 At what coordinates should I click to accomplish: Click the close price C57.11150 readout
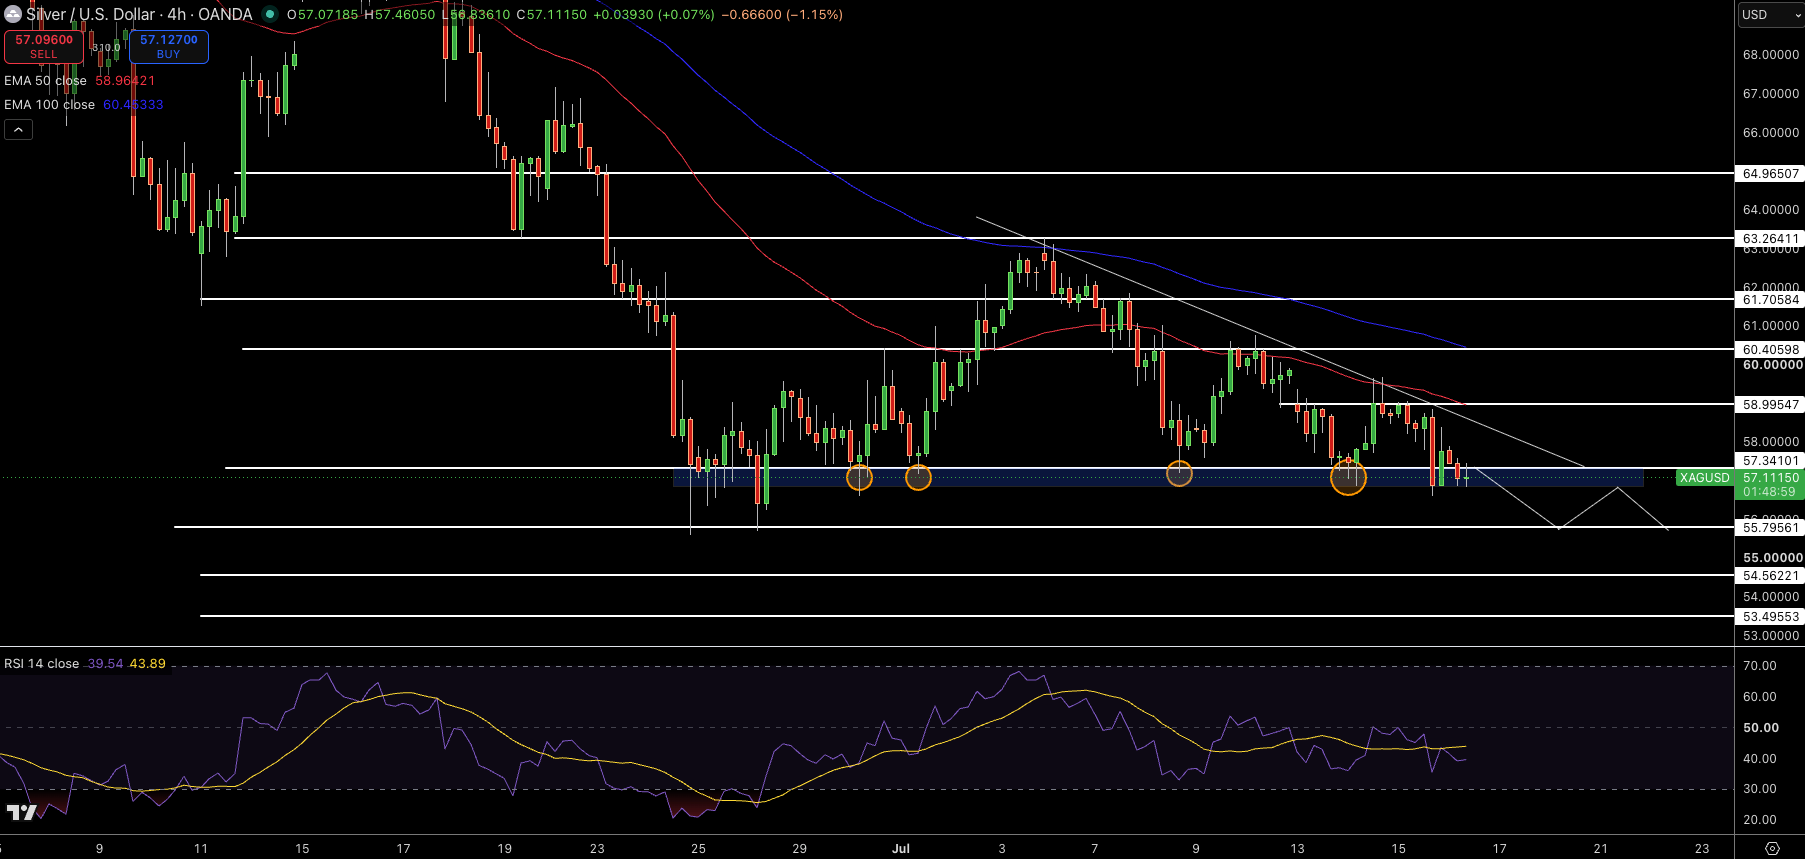coord(552,15)
